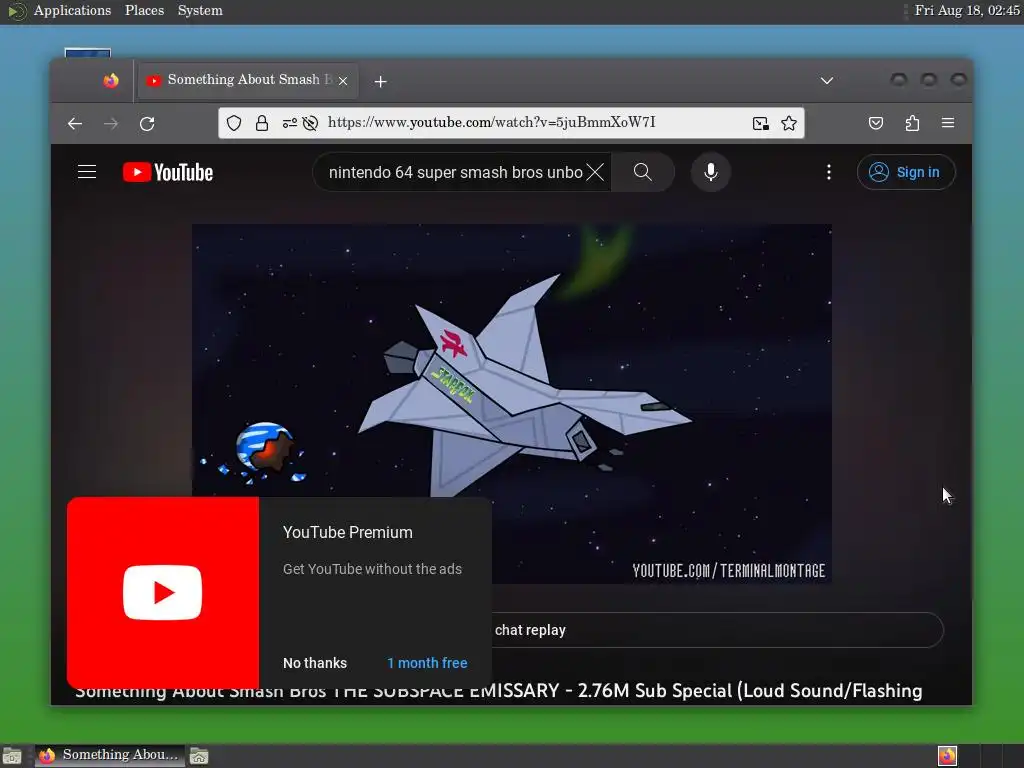
Task: Click the red YouTube Premium logo image
Action: coord(163,592)
